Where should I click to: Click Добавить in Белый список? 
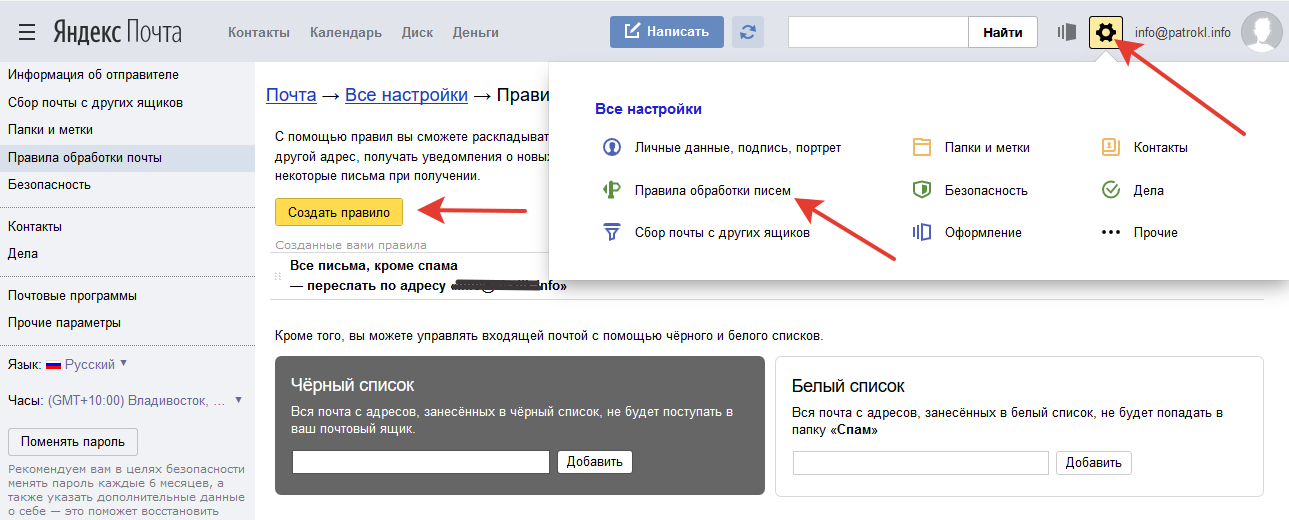1094,463
